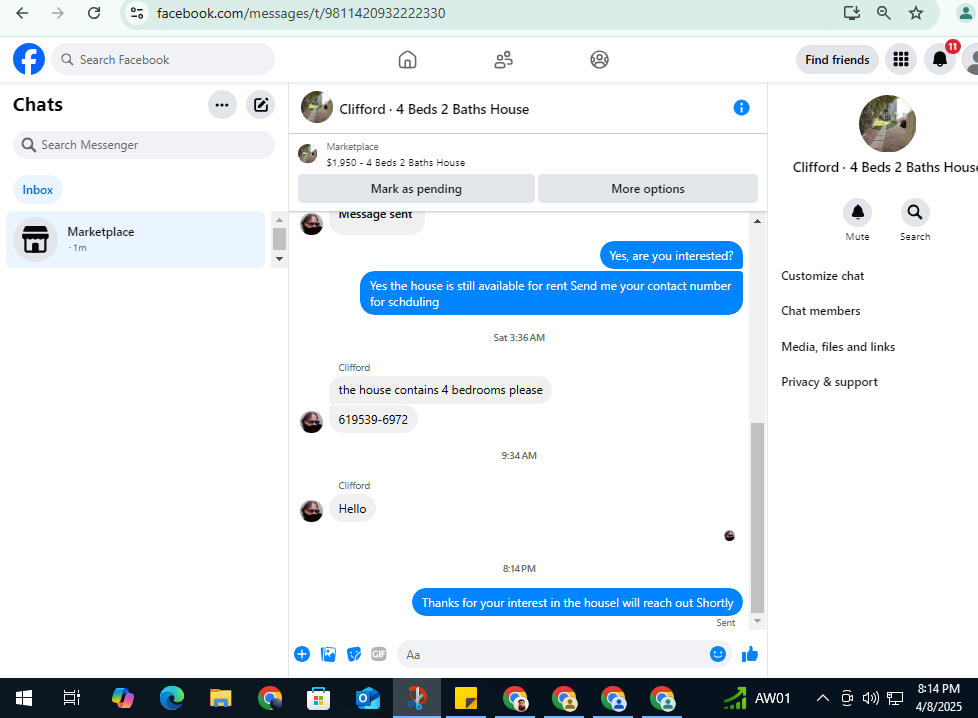Image resolution: width=978 pixels, height=718 pixels.
Task: Click the browser address bar URL
Action: click(x=301, y=13)
